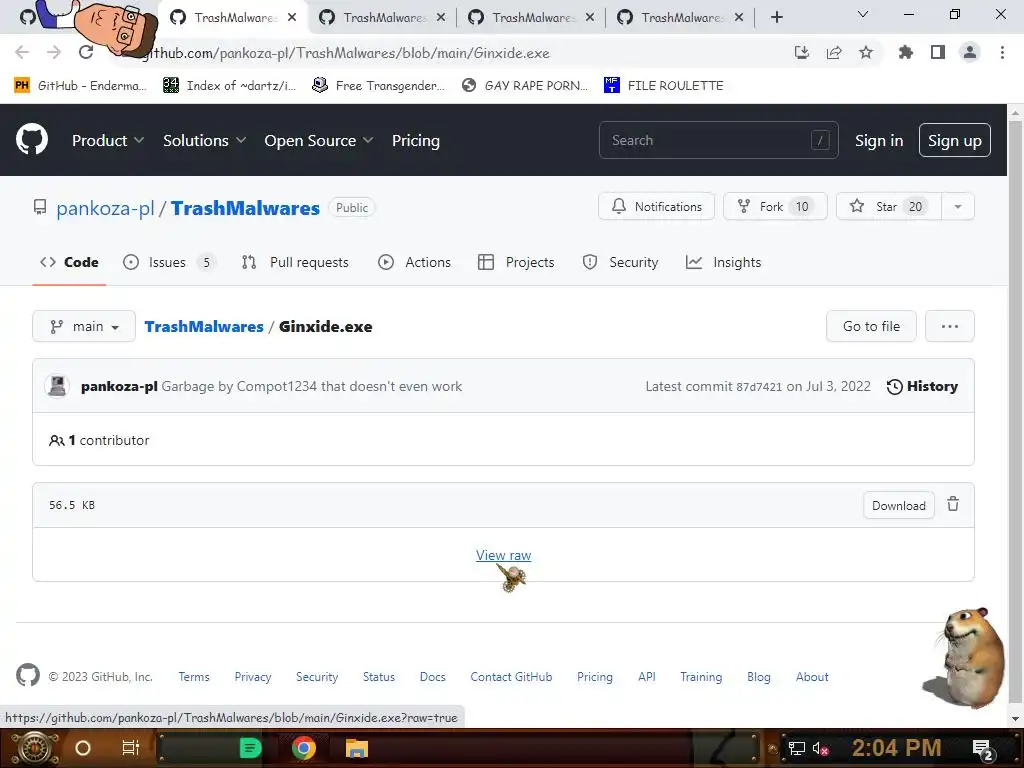This screenshot has height=768, width=1024.
Task: Open FILE ROULETTE bookmark
Action: point(664,85)
